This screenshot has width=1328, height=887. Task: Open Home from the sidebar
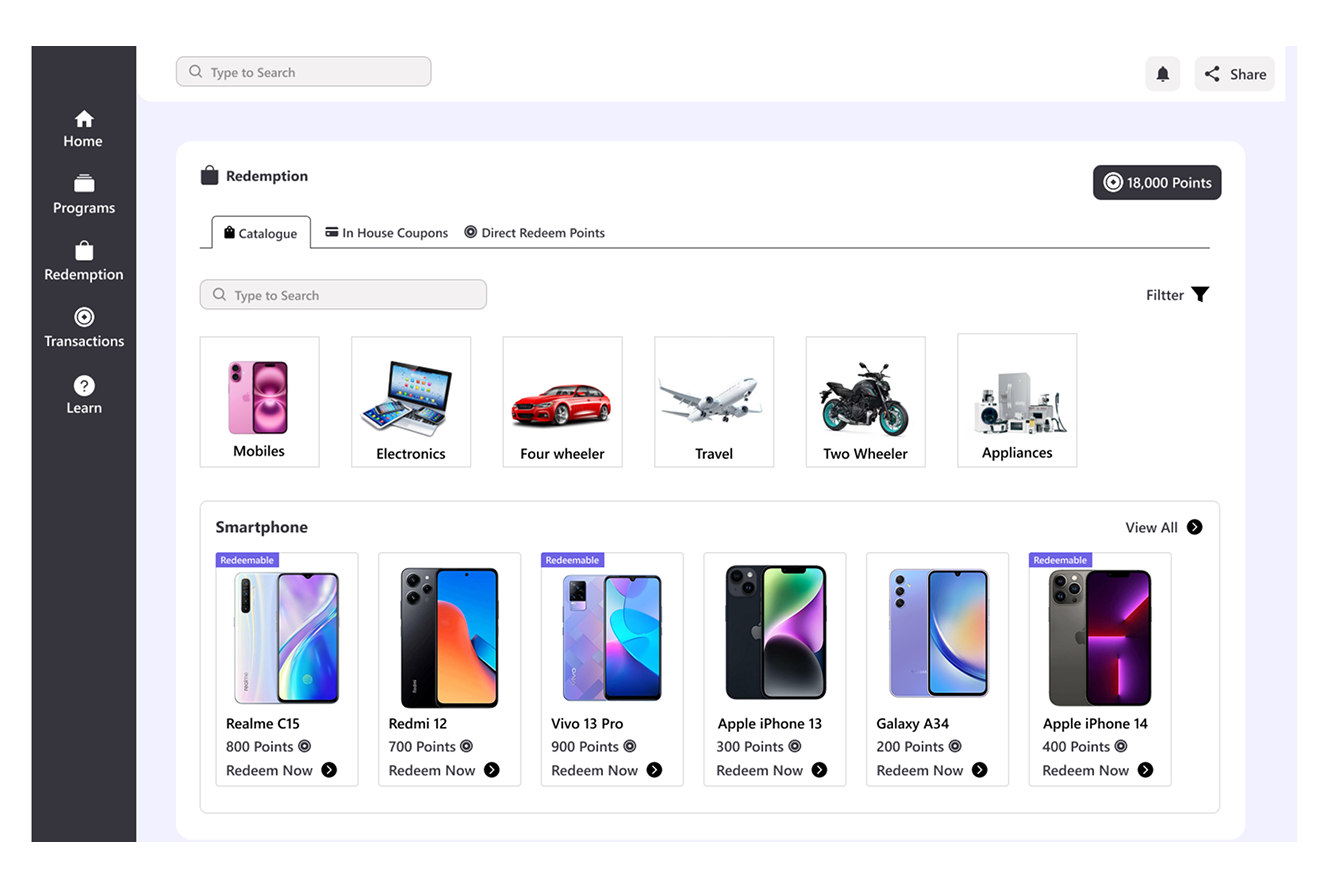click(x=83, y=130)
